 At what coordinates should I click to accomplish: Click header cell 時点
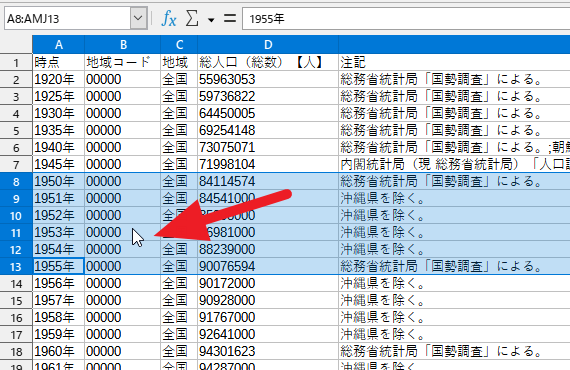point(59,63)
